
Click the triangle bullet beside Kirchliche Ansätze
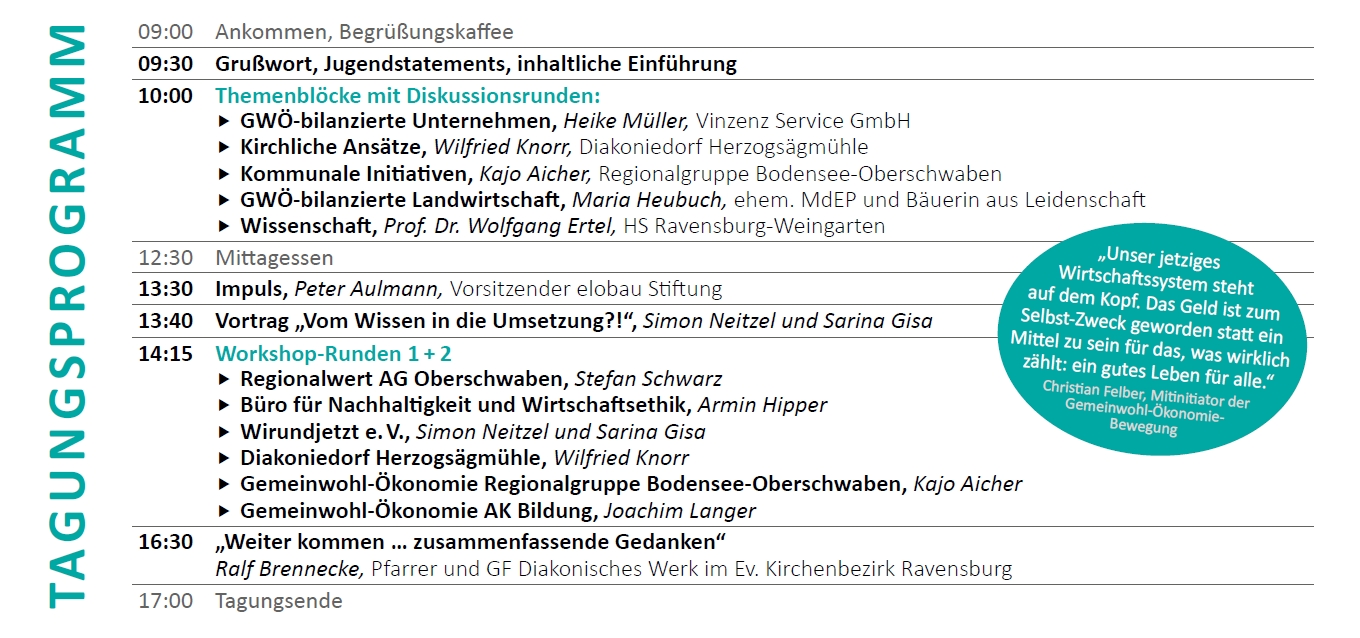point(223,148)
